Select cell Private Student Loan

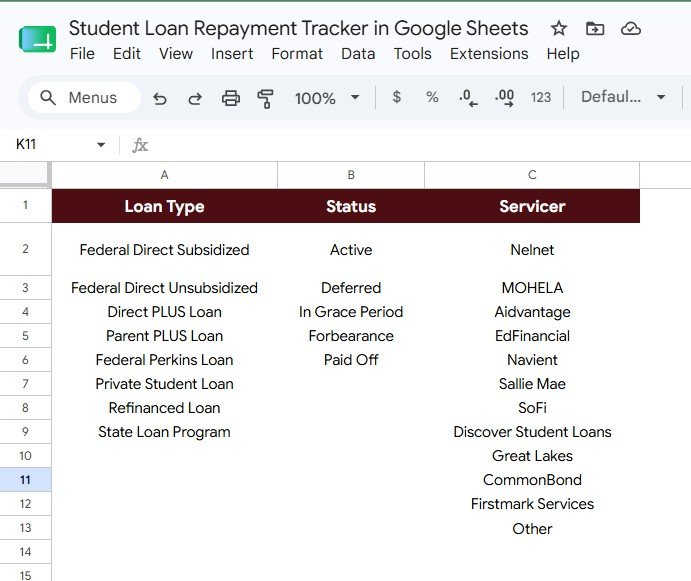[x=164, y=384]
